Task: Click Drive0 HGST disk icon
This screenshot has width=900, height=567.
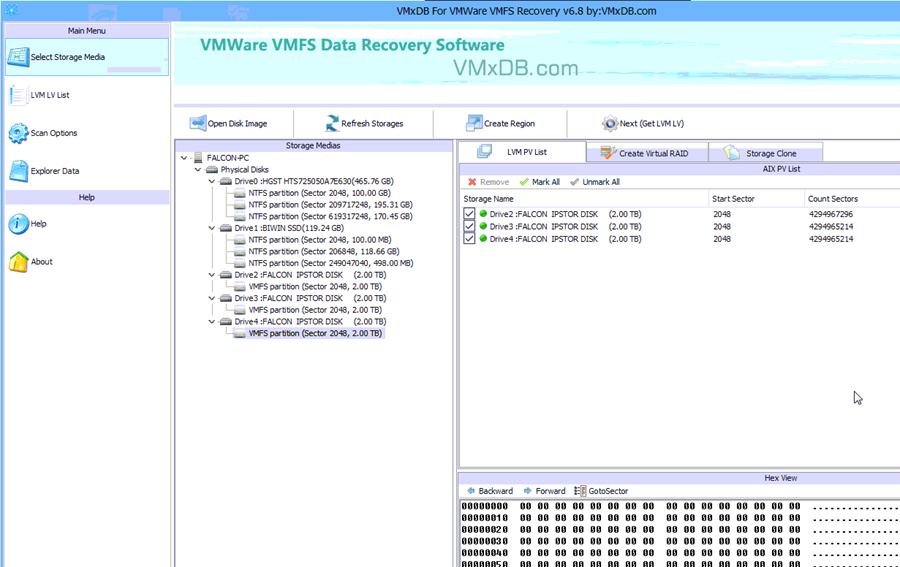Action: (226, 181)
